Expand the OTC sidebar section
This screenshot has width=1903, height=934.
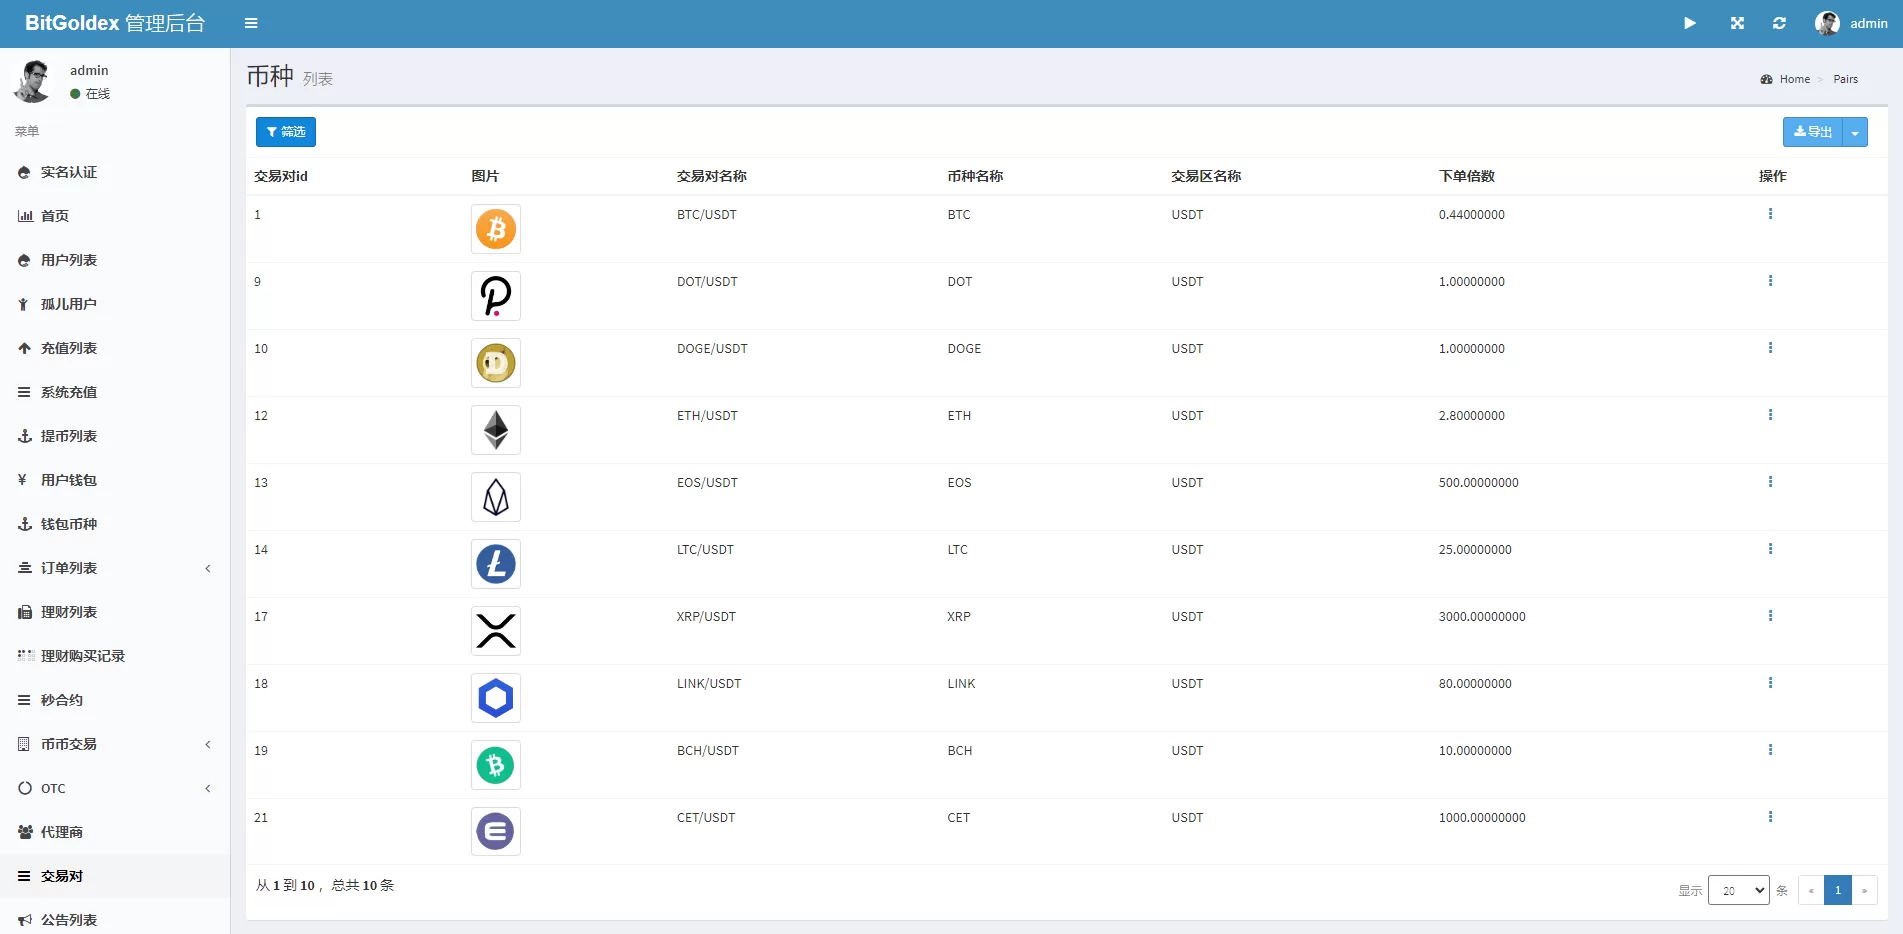coord(115,788)
